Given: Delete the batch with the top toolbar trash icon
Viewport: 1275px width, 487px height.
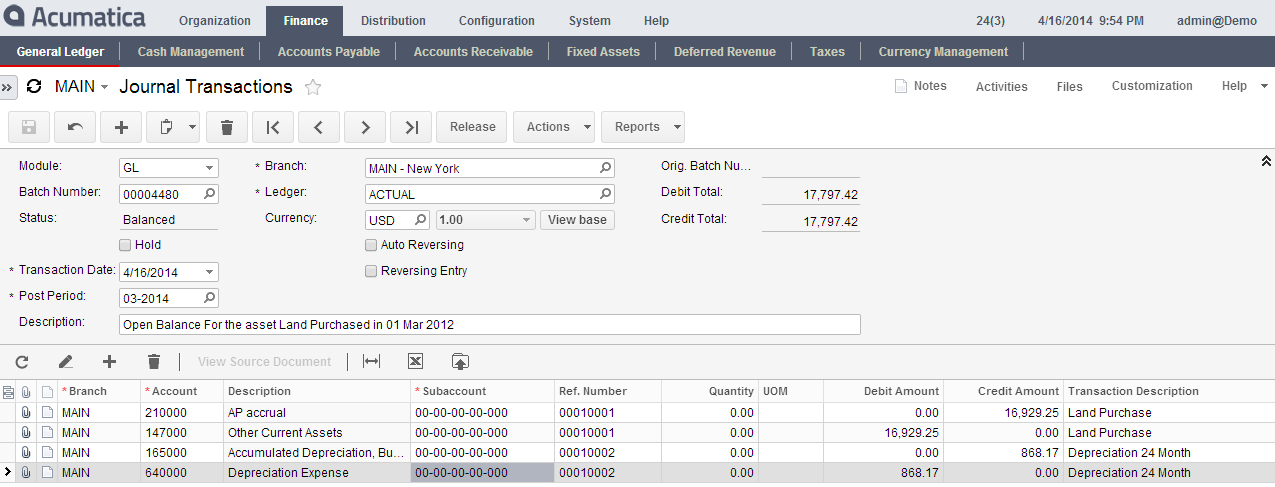Looking at the screenshot, I should [x=227, y=127].
